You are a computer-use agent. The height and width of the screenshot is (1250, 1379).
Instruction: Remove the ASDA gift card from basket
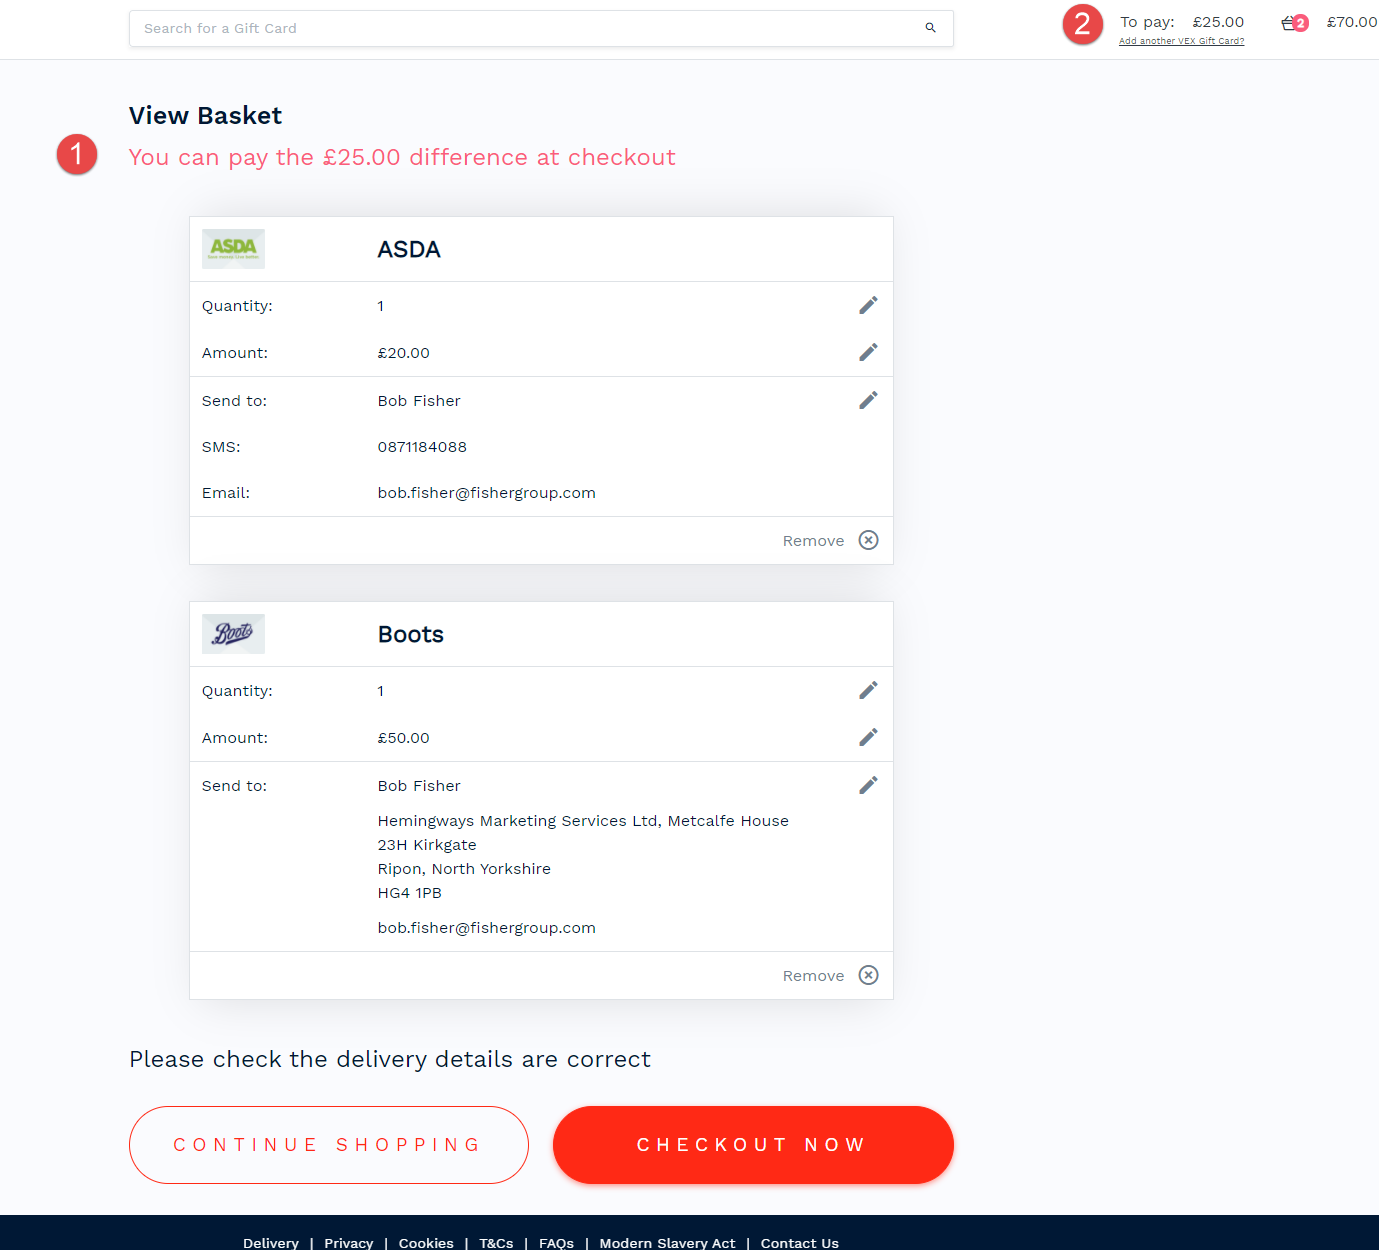tap(868, 540)
